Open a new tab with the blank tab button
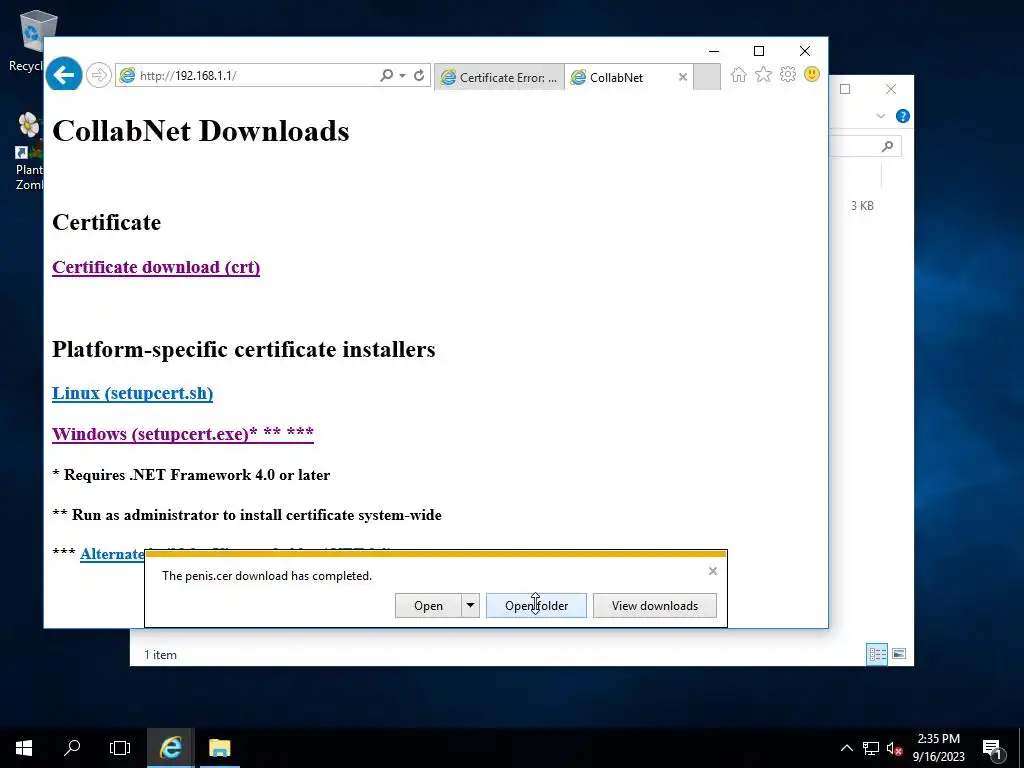 [707, 77]
